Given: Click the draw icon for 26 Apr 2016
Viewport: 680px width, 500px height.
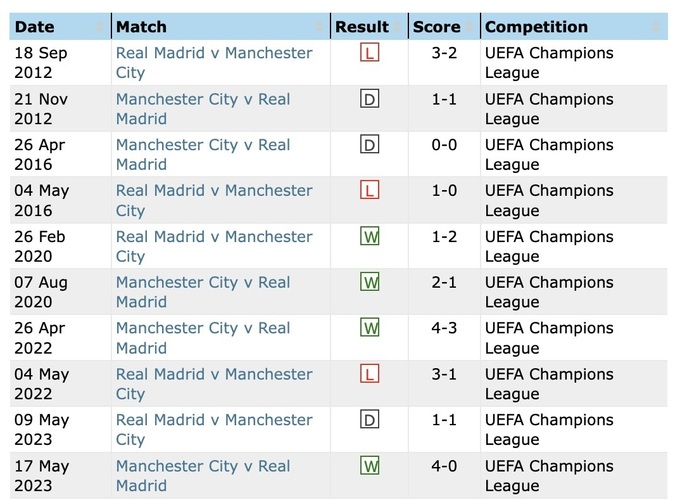Looking at the screenshot, I should pyautogui.click(x=370, y=145).
